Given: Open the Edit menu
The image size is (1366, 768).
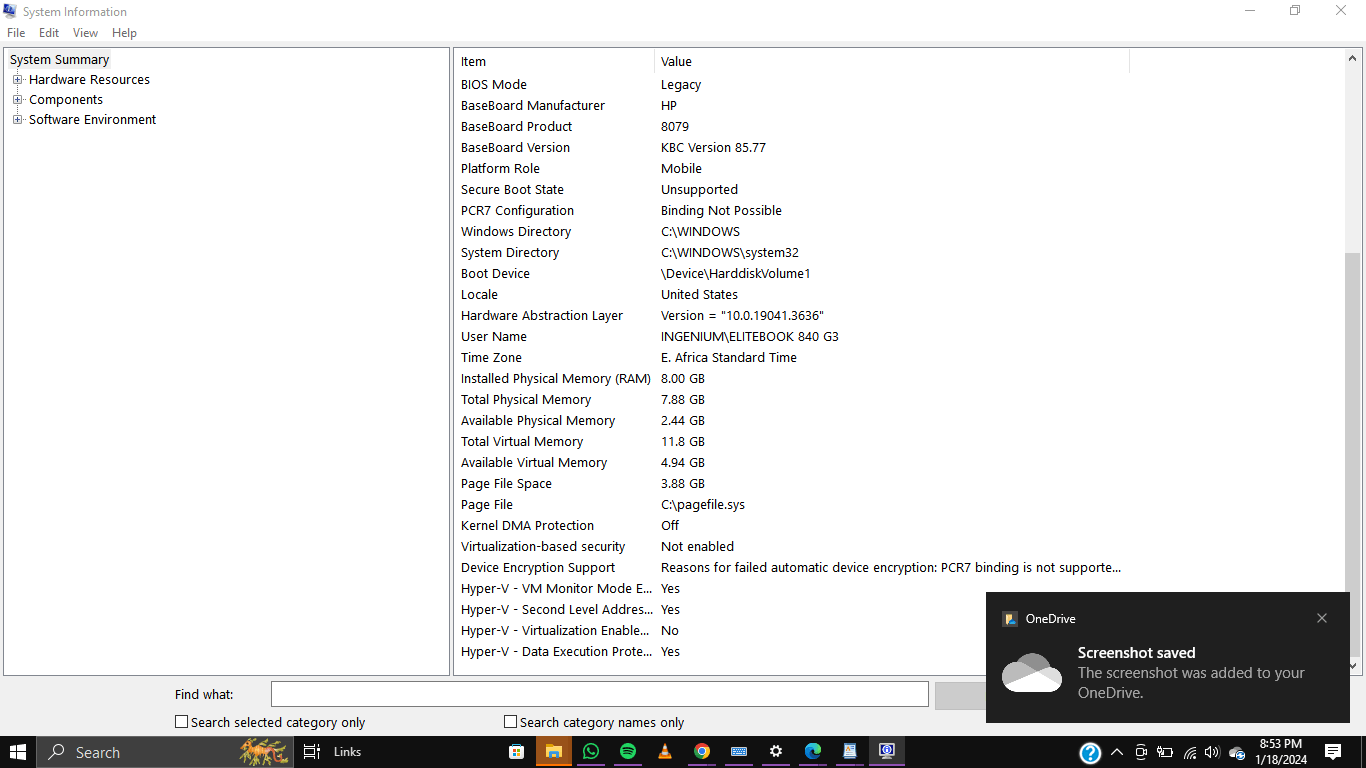Looking at the screenshot, I should click(x=49, y=33).
